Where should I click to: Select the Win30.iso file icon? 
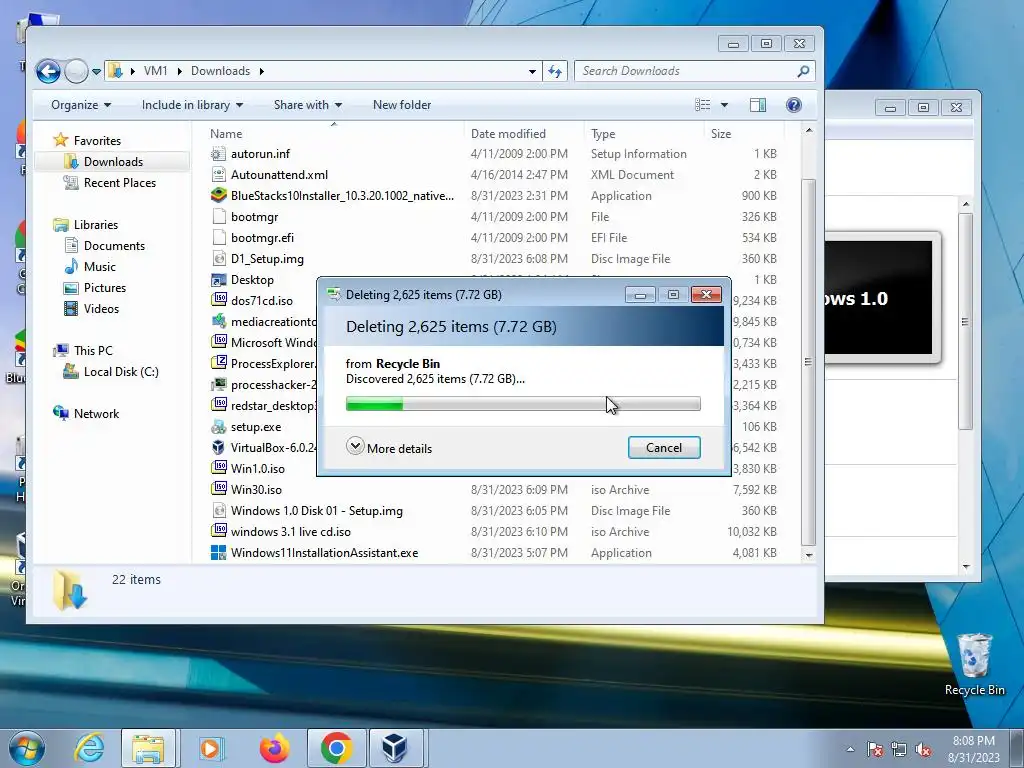[219, 490]
